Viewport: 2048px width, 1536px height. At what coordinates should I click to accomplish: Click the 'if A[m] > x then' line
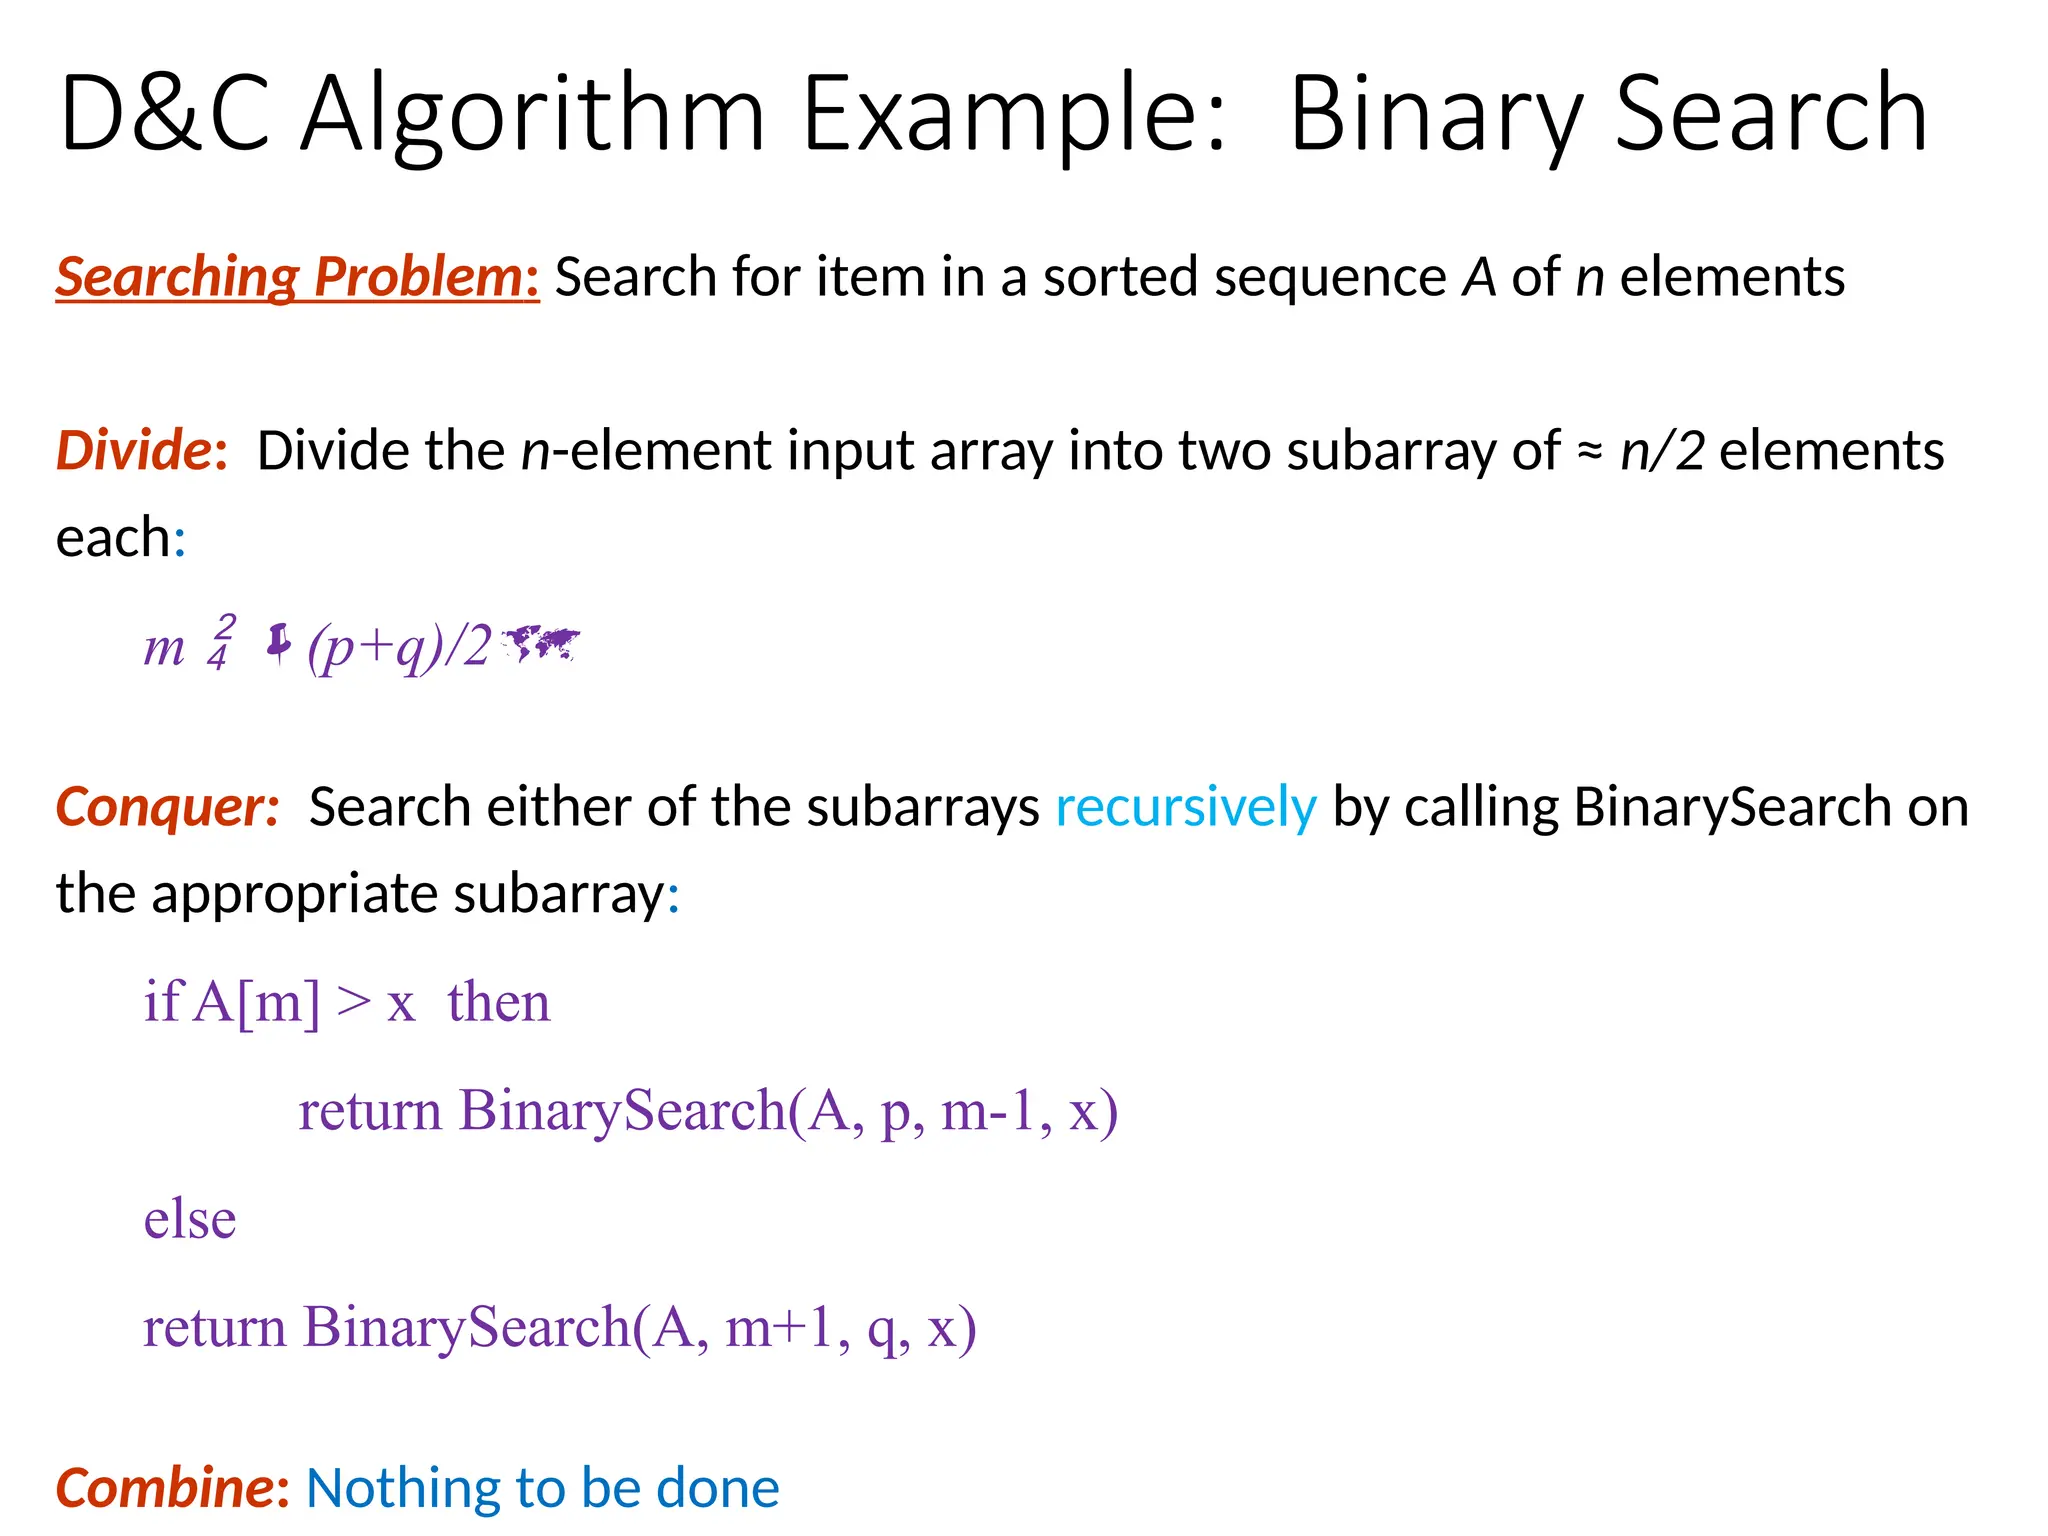[347, 1002]
